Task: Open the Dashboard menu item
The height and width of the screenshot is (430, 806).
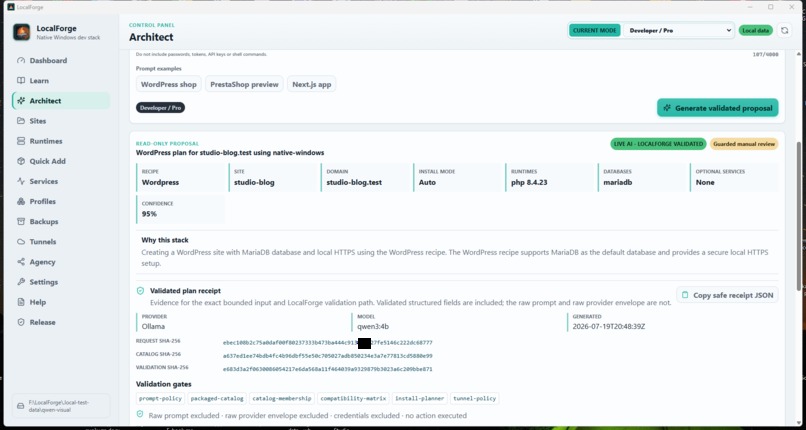Action: [x=61, y=61]
